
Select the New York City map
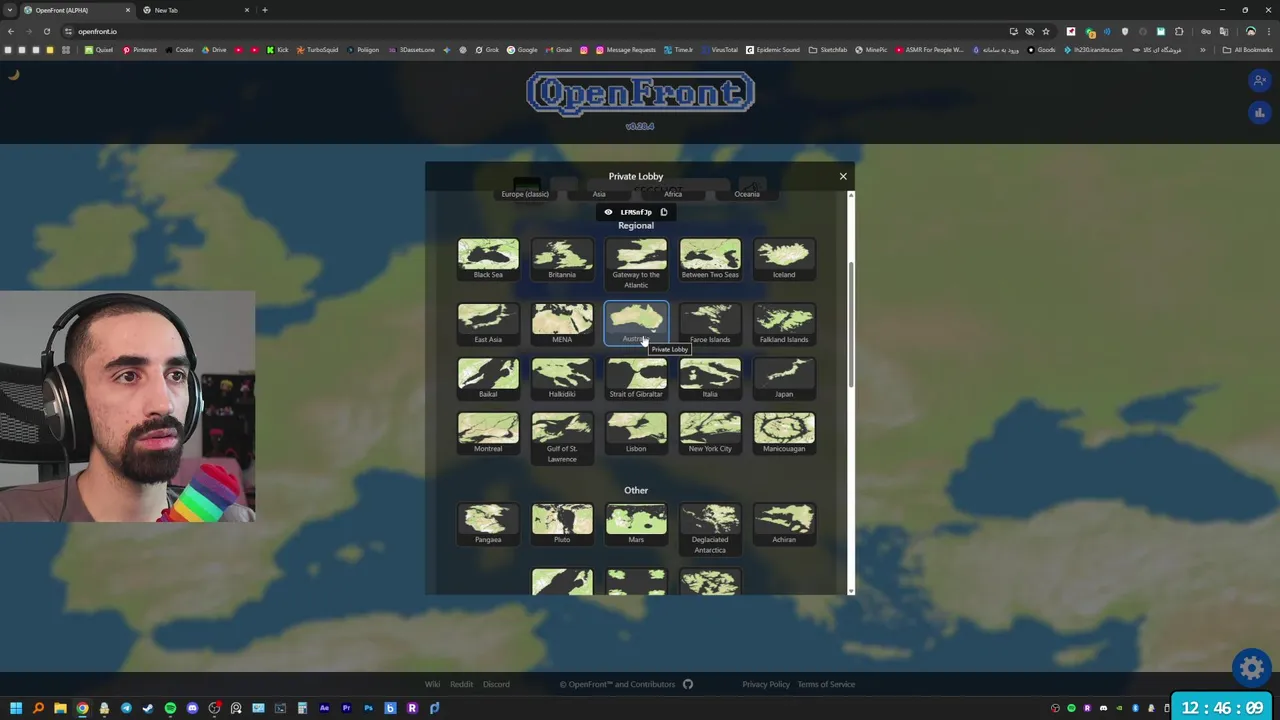[x=710, y=433]
